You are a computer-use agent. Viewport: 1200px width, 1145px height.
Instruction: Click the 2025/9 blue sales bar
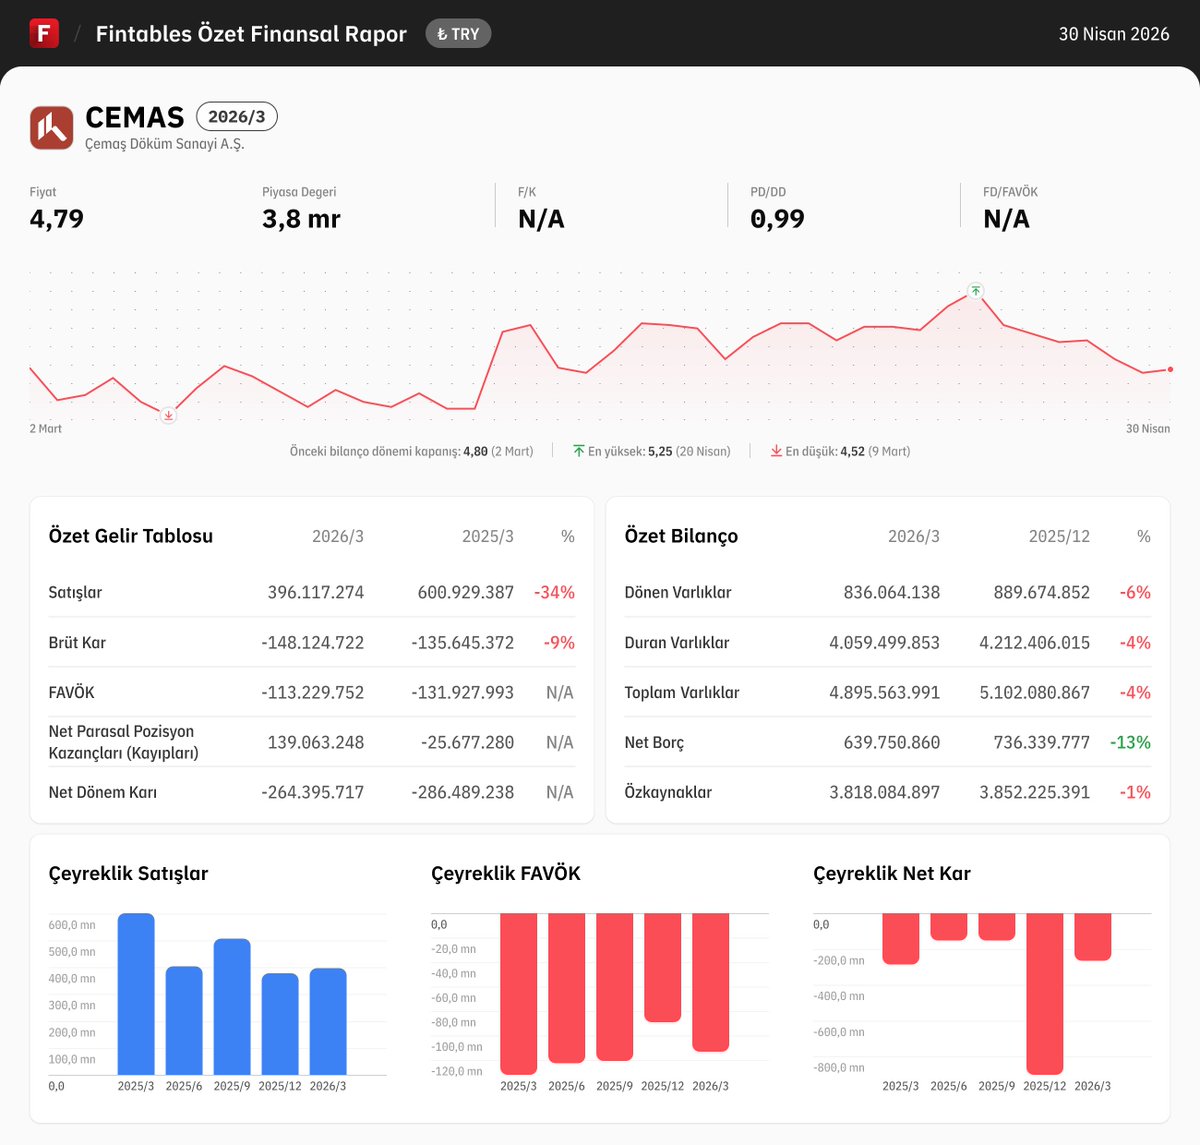[232, 1007]
